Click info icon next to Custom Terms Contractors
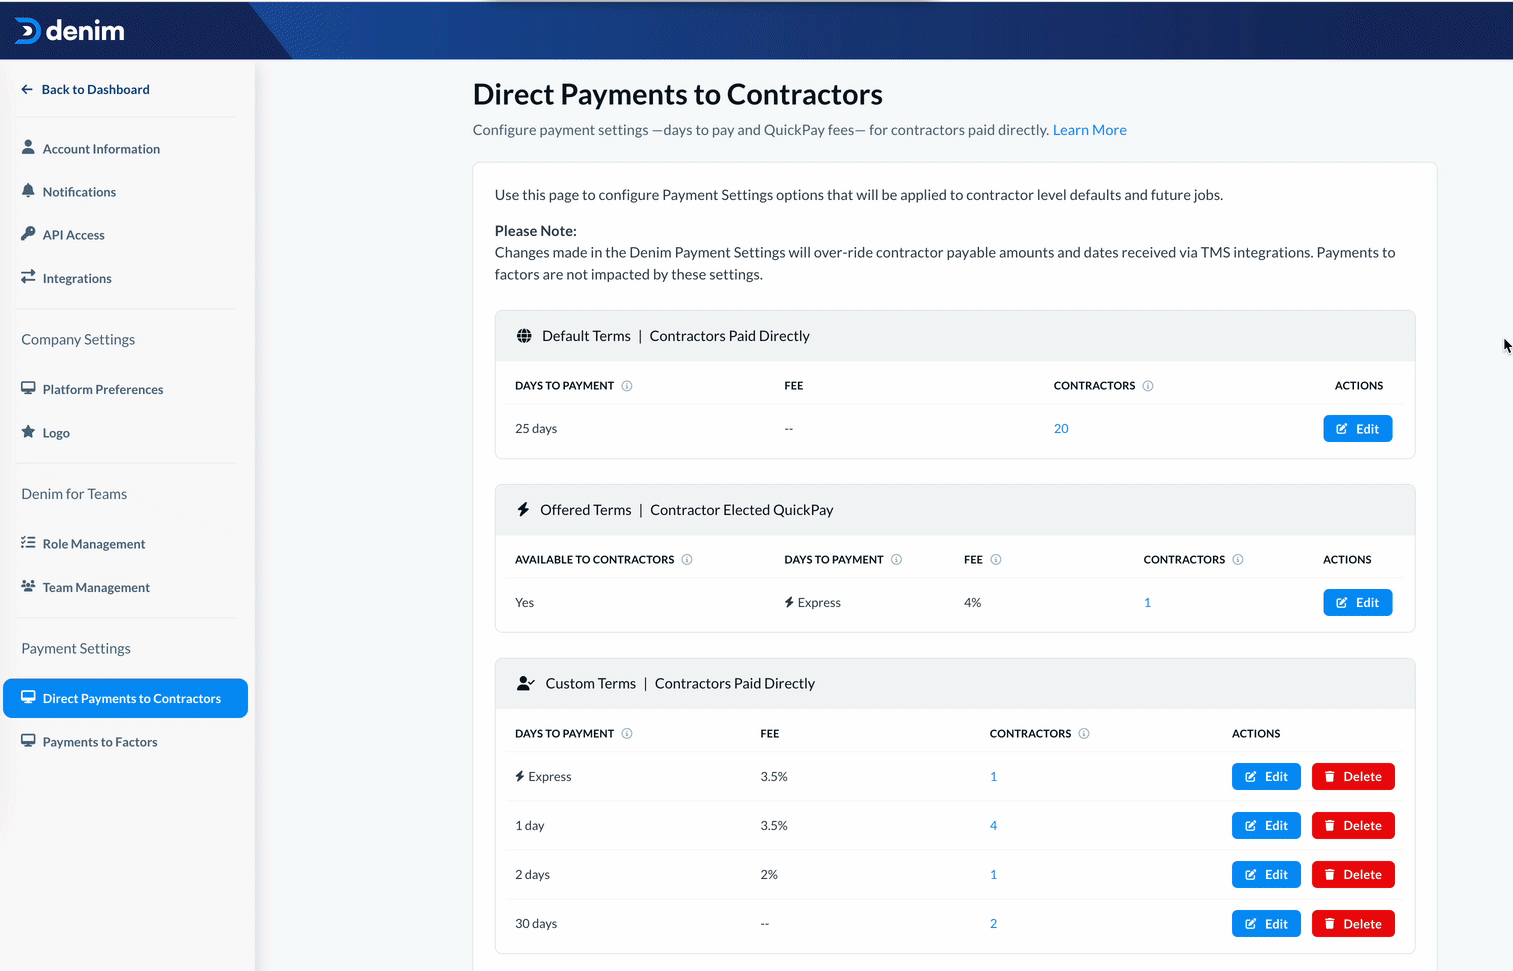This screenshot has height=971, width=1513. coord(1084,734)
